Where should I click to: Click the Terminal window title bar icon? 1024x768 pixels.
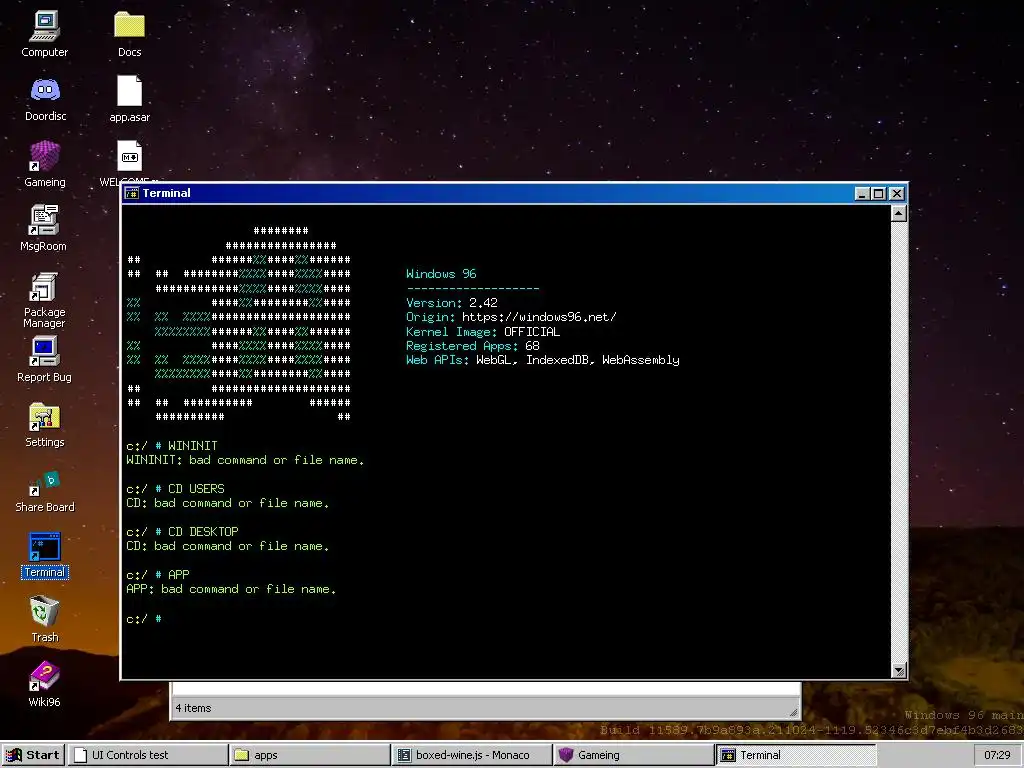(132, 193)
